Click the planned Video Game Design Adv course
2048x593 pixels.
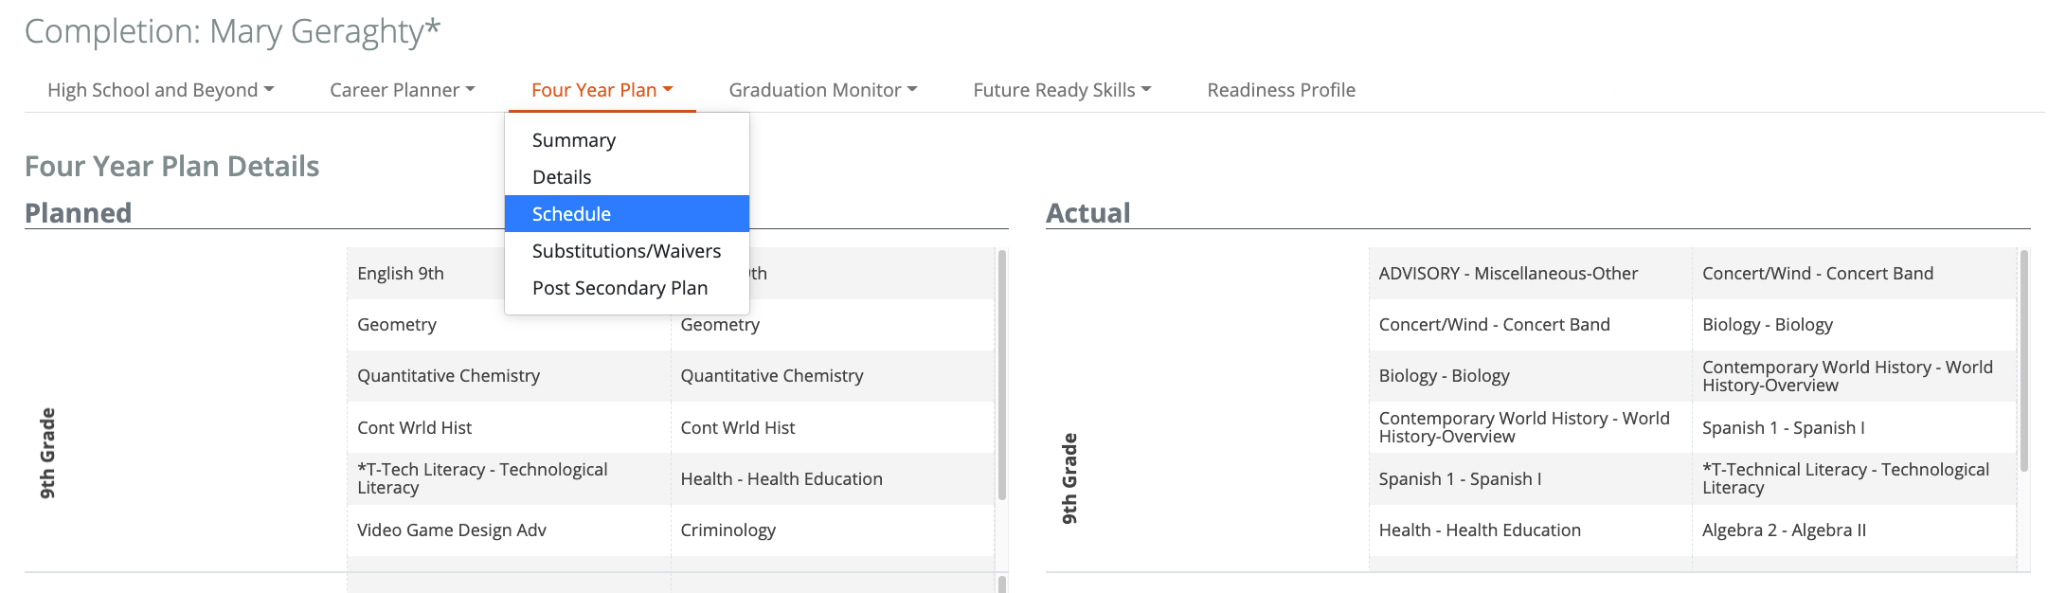coord(451,530)
